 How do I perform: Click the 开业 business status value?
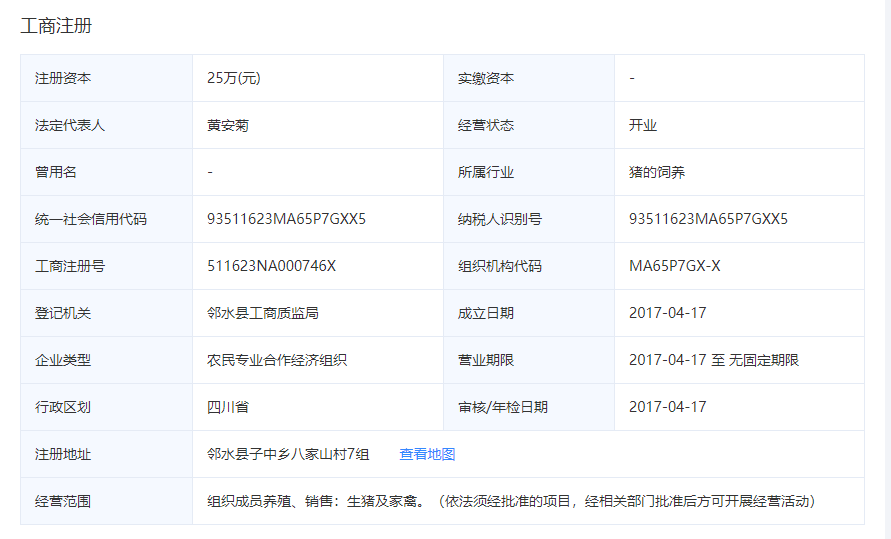click(643, 125)
